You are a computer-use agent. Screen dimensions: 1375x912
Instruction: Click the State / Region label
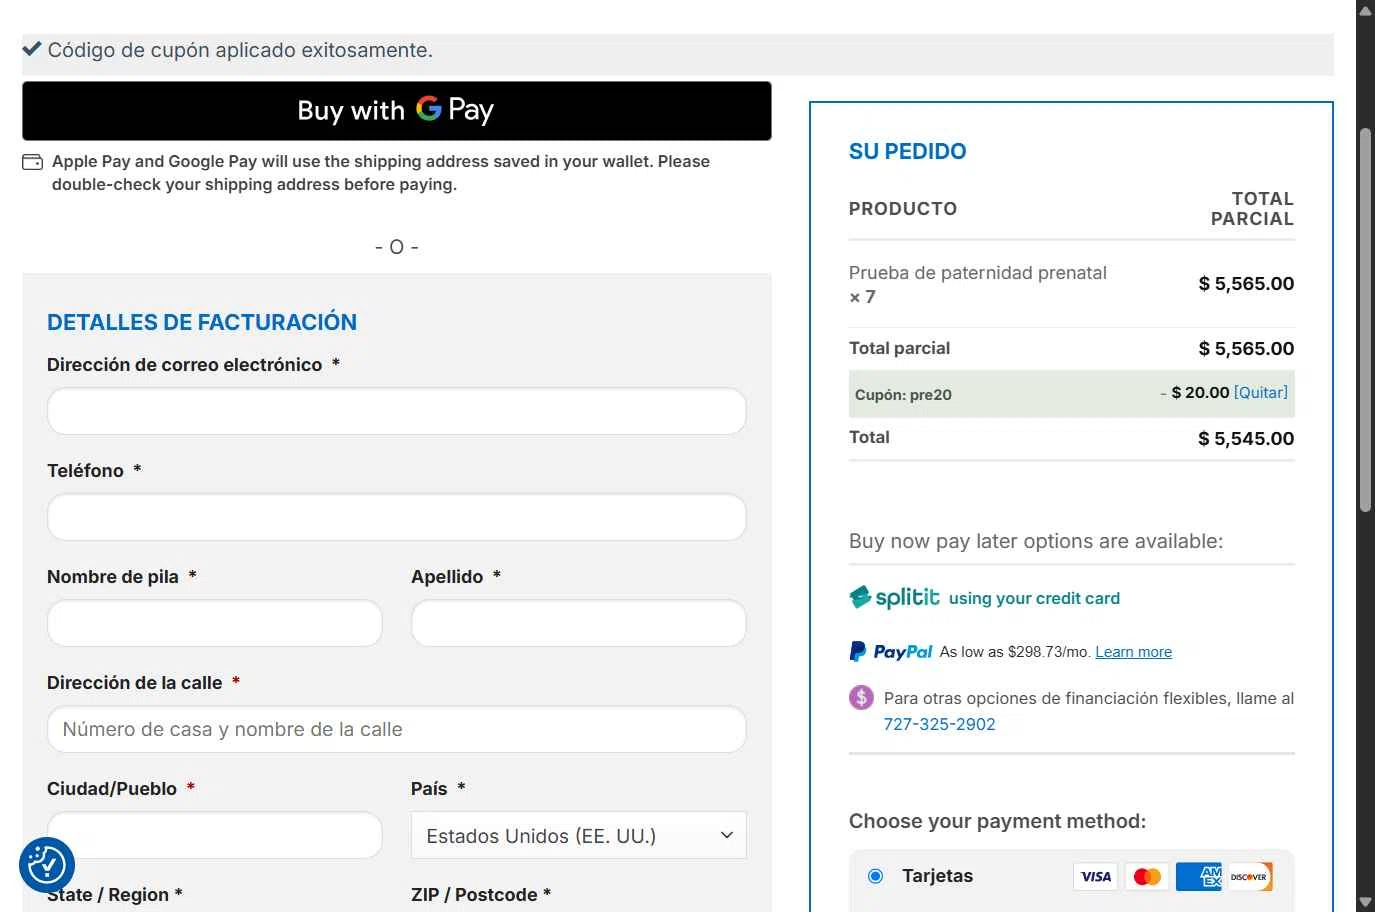(115, 895)
